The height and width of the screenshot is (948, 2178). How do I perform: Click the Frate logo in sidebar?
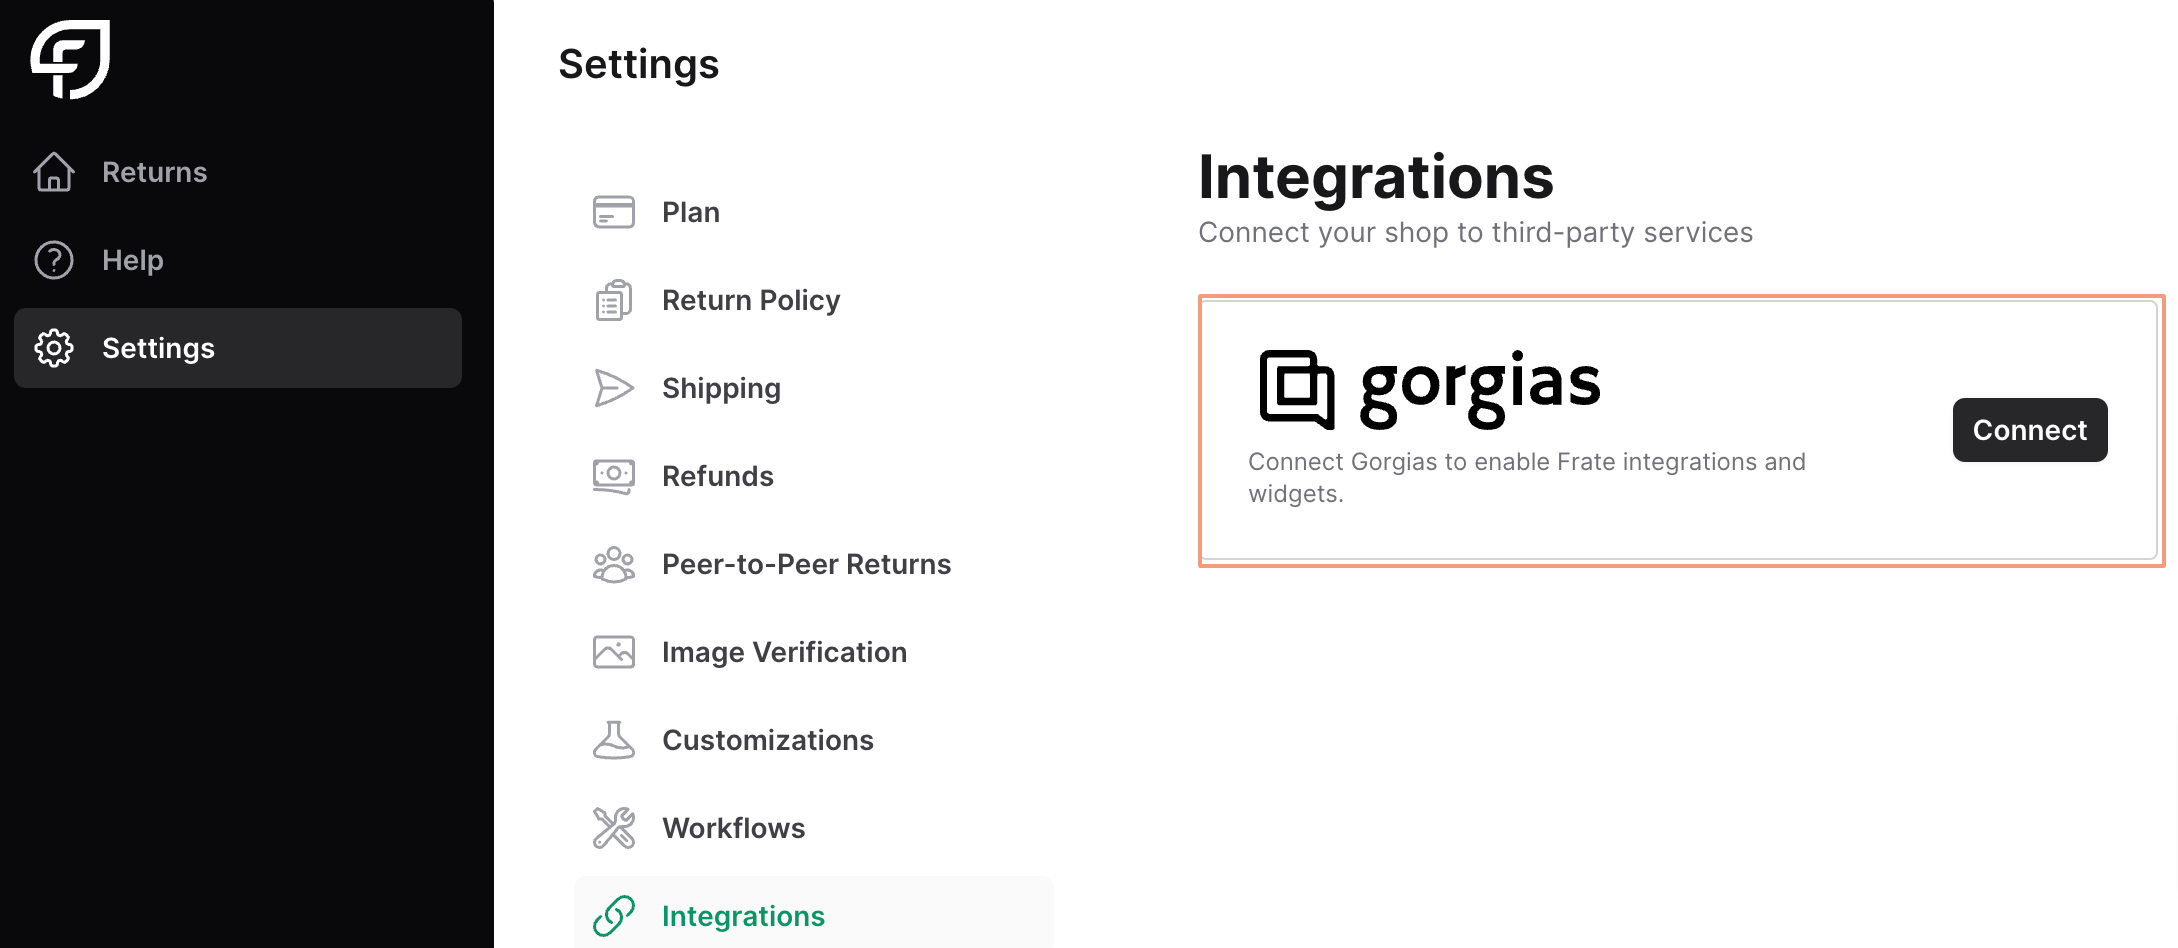pyautogui.click(x=70, y=59)
